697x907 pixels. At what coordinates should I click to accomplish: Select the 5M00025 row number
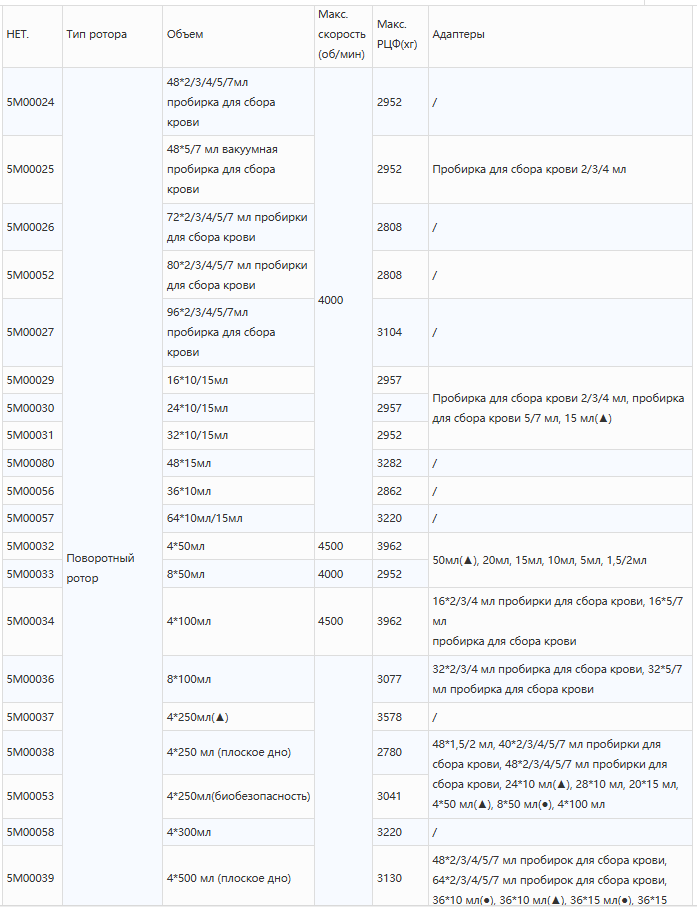tap(31, 169)
